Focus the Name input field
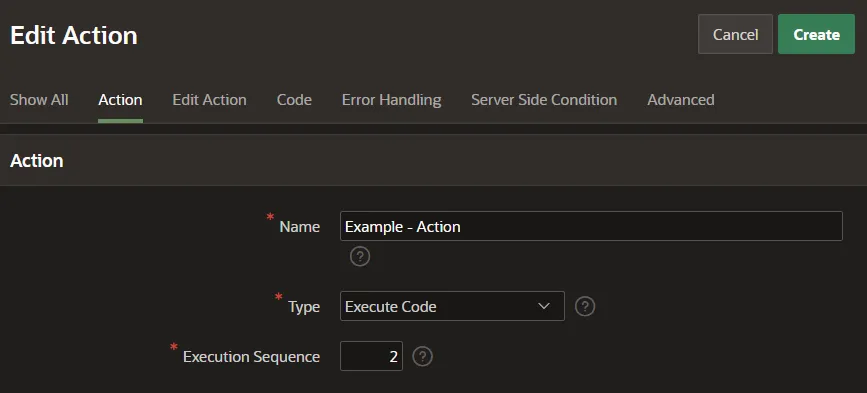Image resolution: width=867 pixels, height=393 pixels. tap(591, 226)
